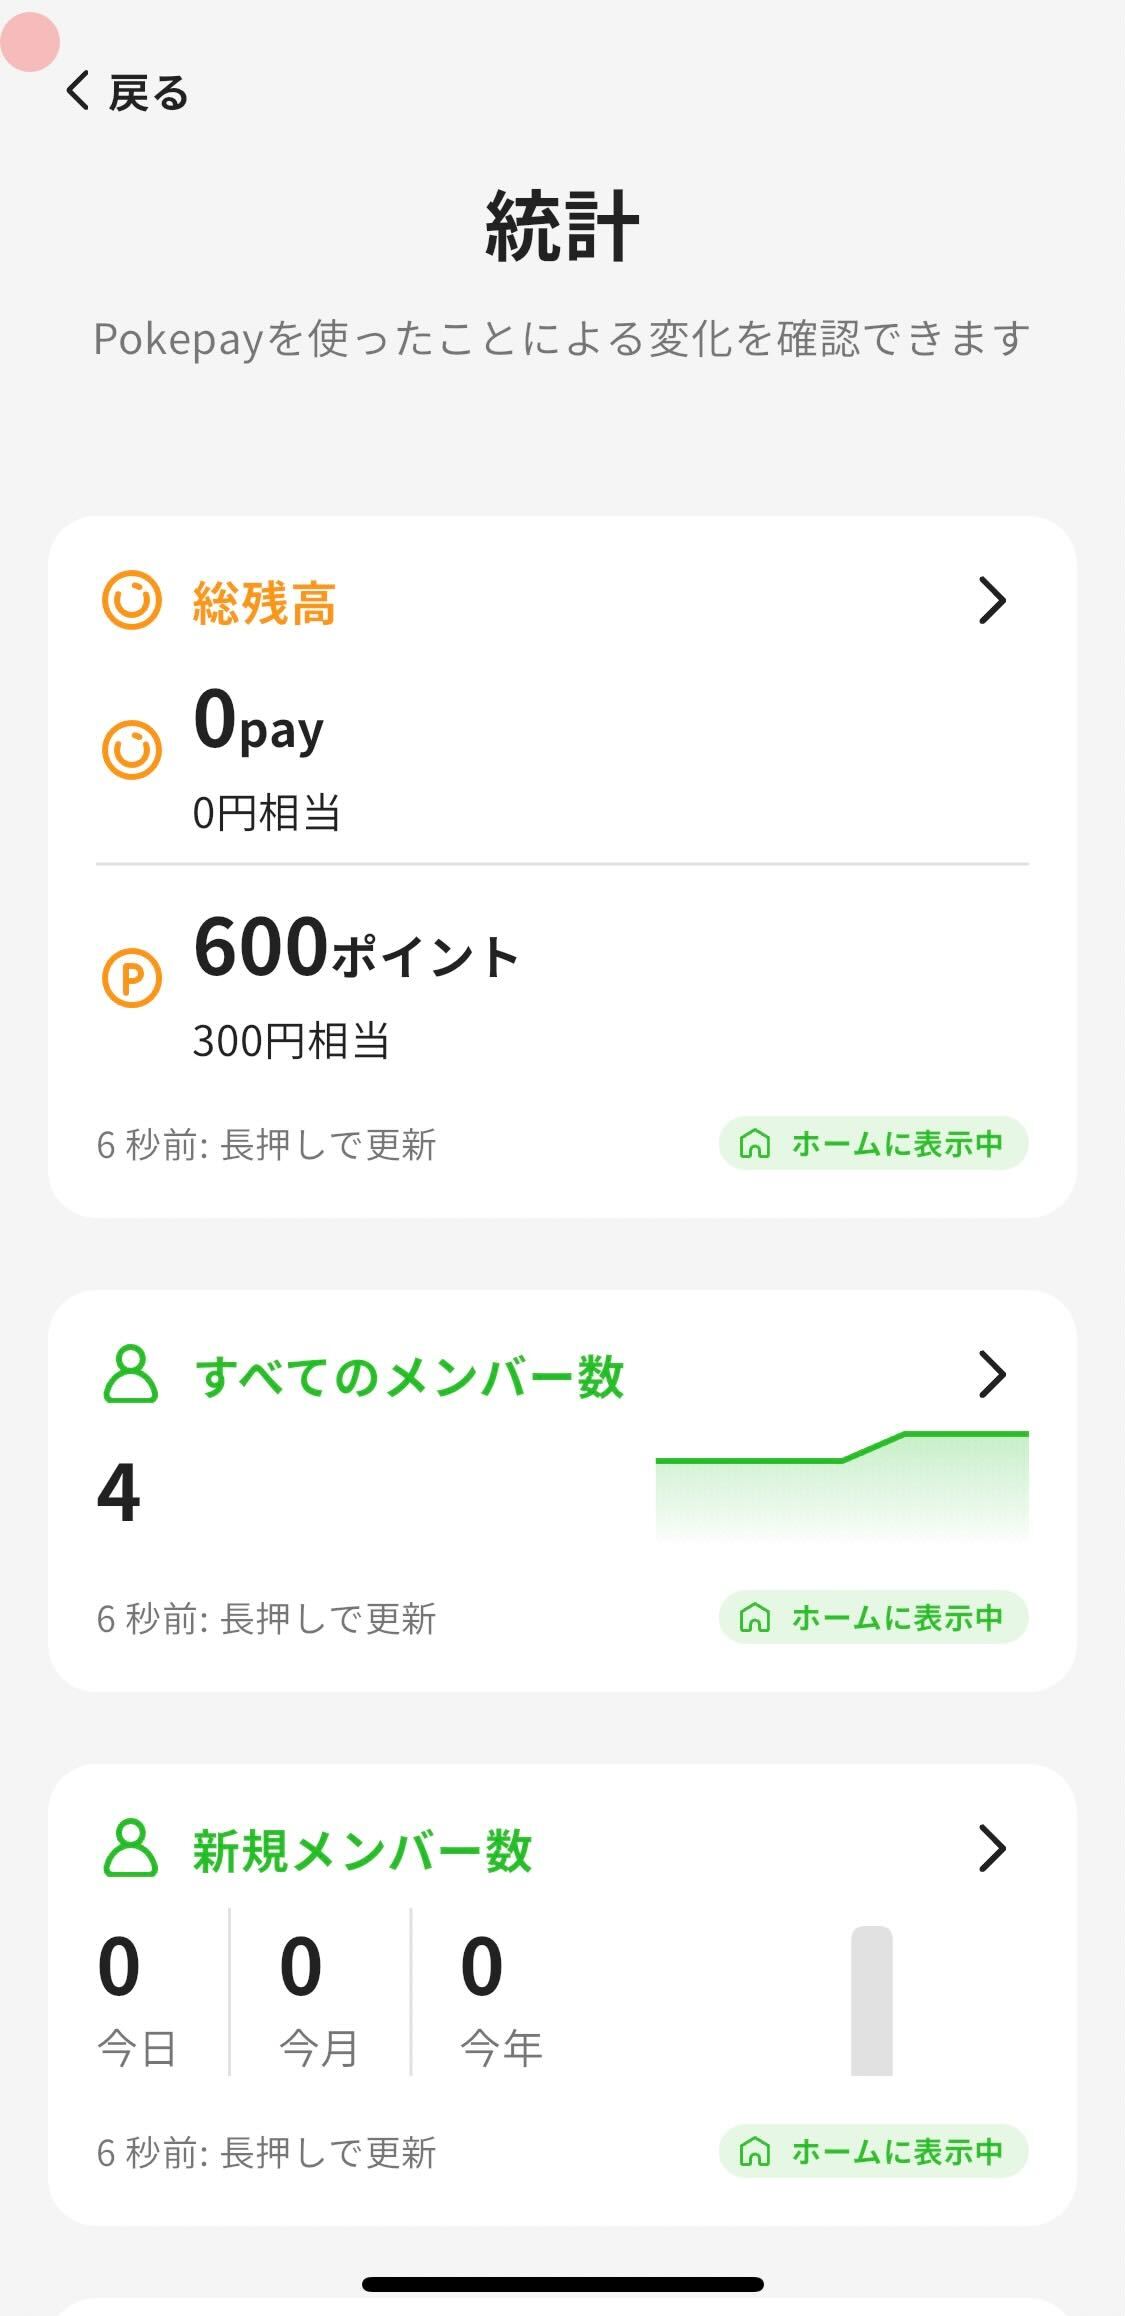The image size is (1125, 2316).
Task: Click the coin icon beside 0pay
Action: pos(131,749)
